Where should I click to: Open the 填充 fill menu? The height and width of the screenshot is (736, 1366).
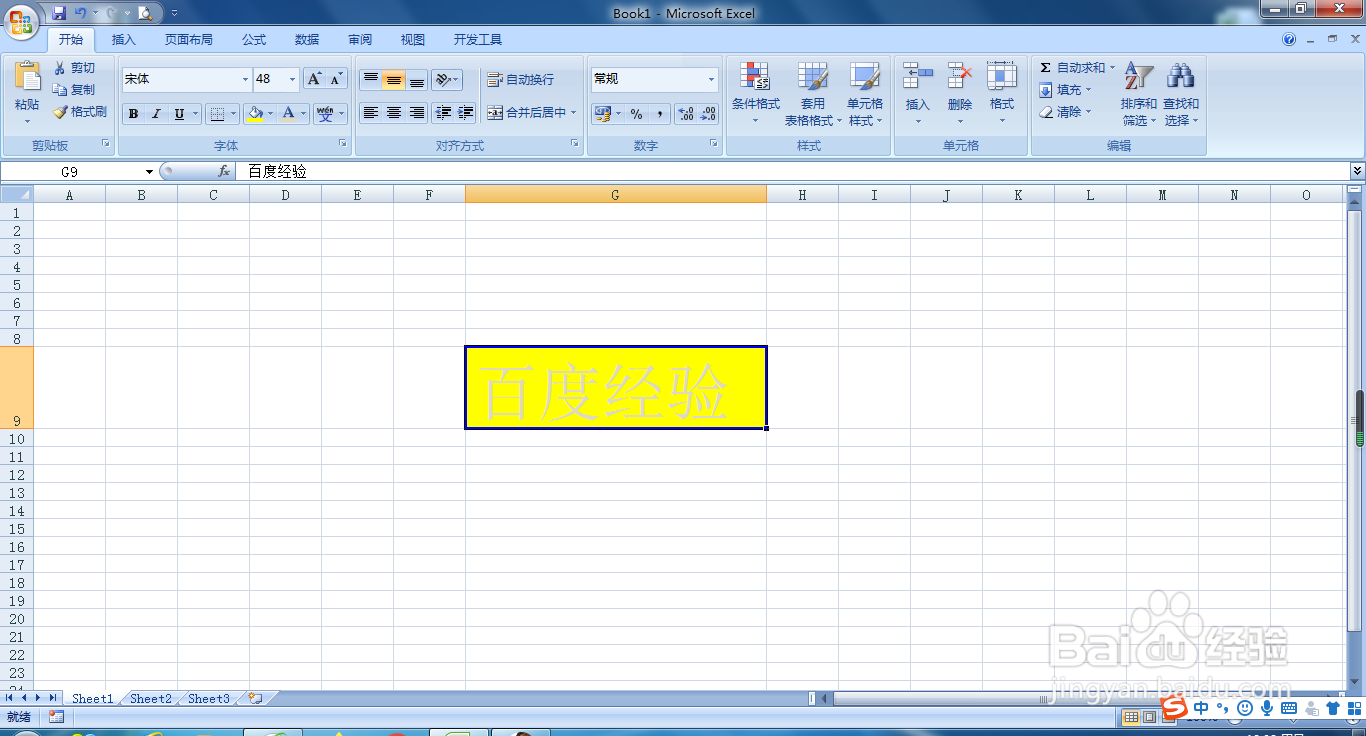[x=1066, y=90]
